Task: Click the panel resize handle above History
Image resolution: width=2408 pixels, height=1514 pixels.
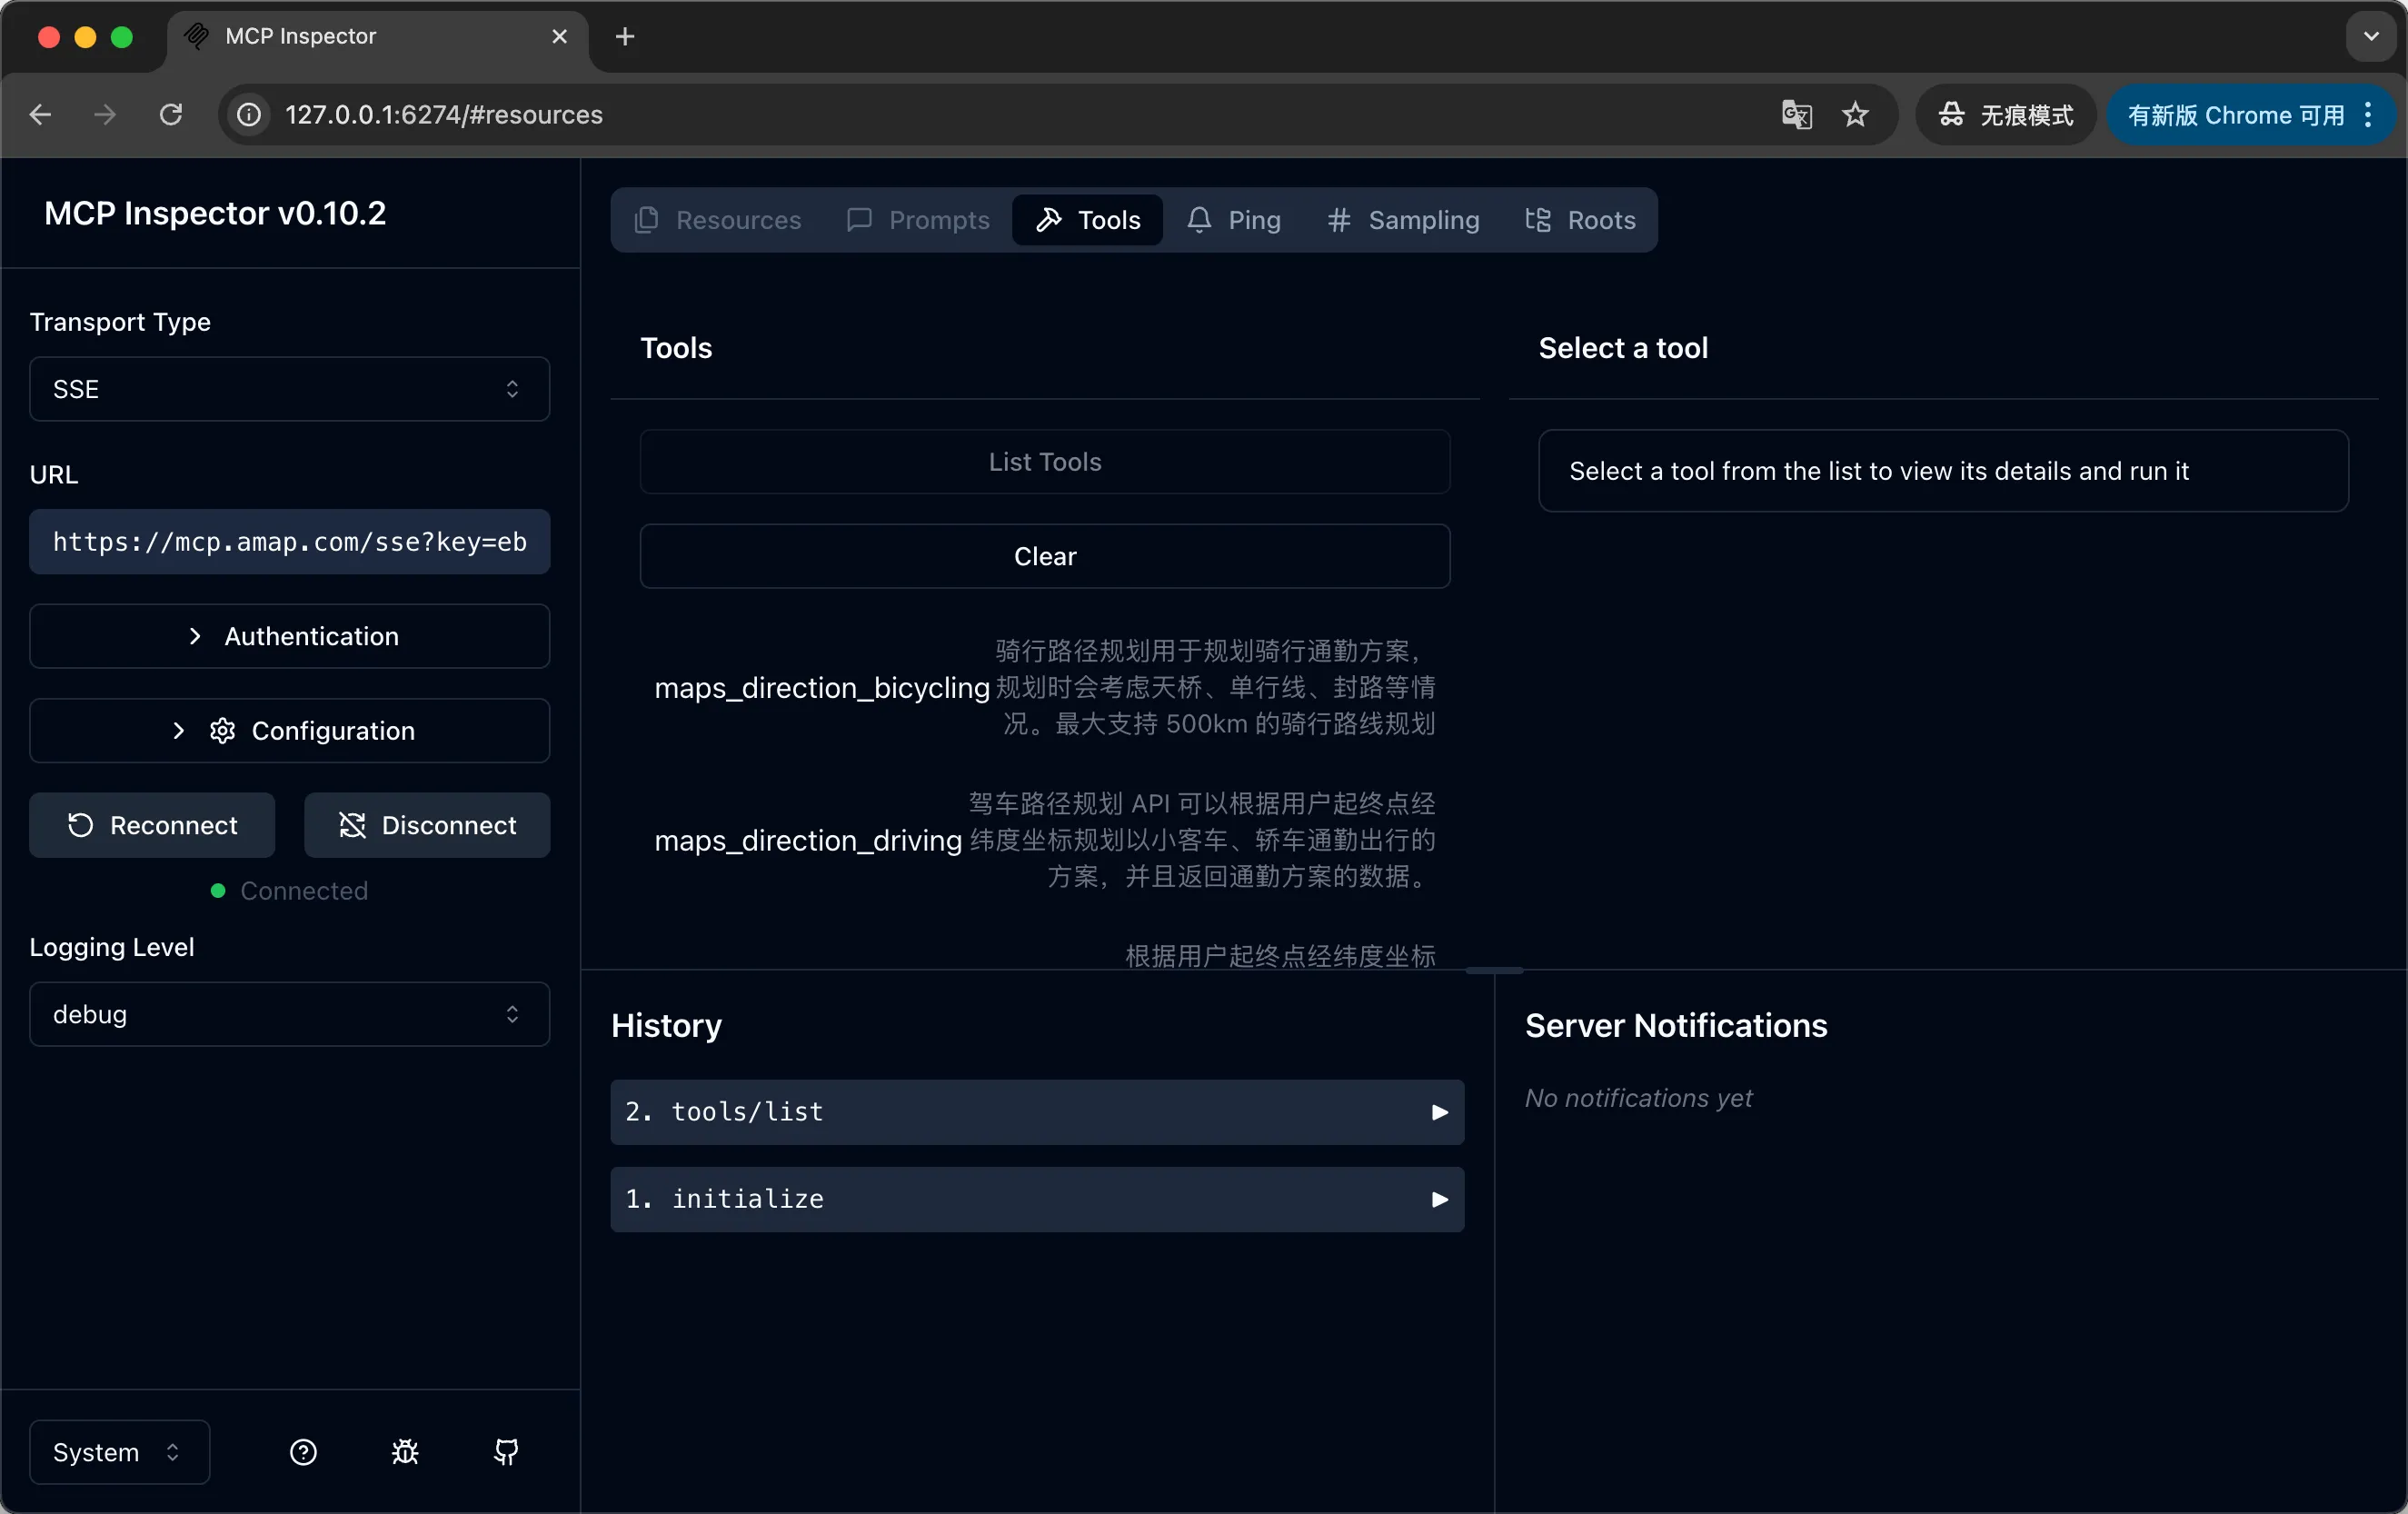Action: pos(1494,970)
